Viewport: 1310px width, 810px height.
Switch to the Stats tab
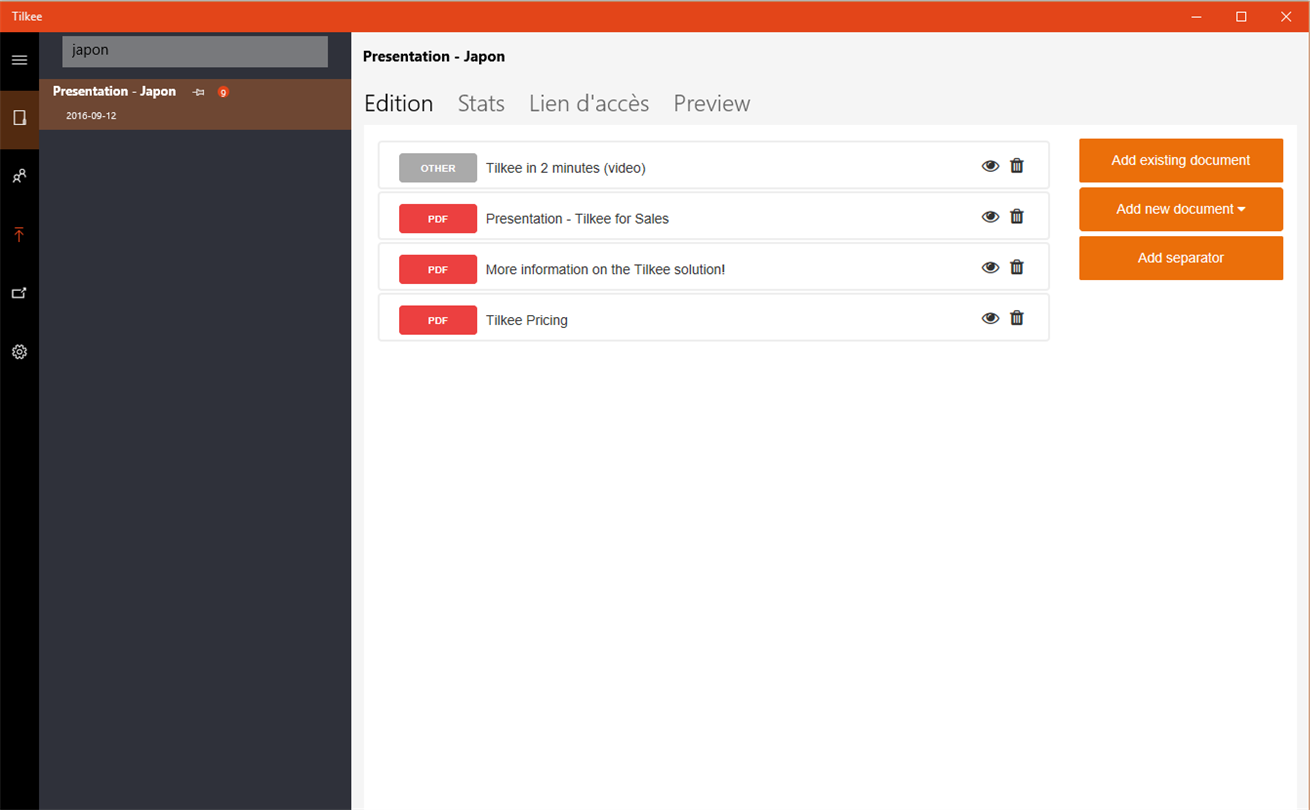pyautogui.click(x=481, y=104)
